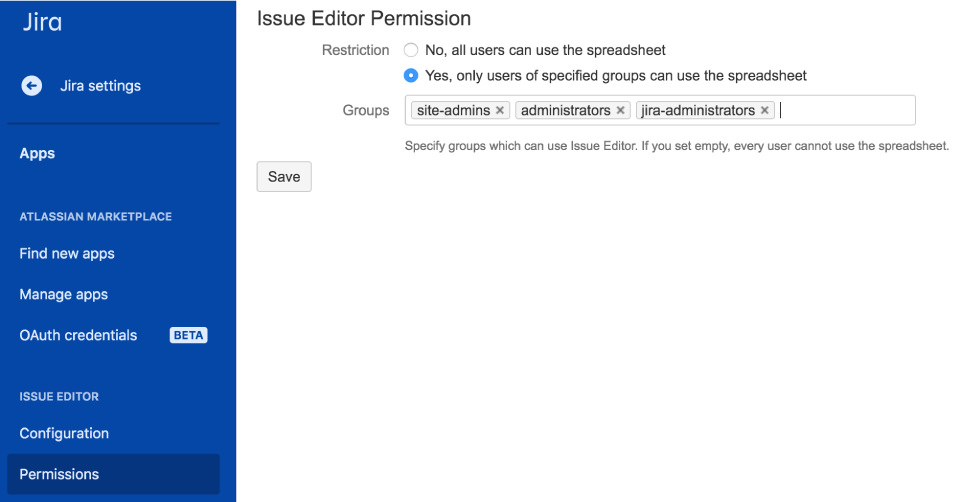Click the ATLASSIAN MARKETPLACE section header
Image resolution: width=960 pixels, height=502 pixels.
tap(96, 217)
